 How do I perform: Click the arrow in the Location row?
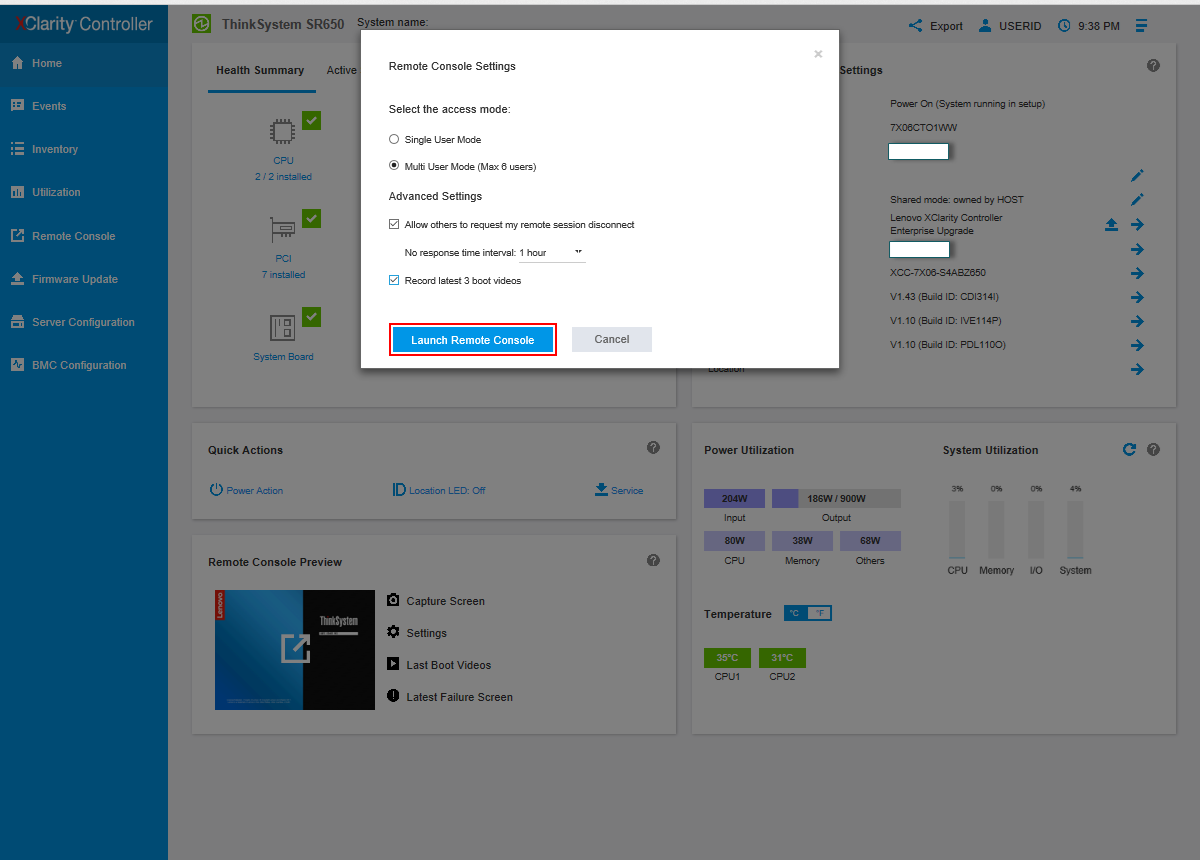point(1137,369)
